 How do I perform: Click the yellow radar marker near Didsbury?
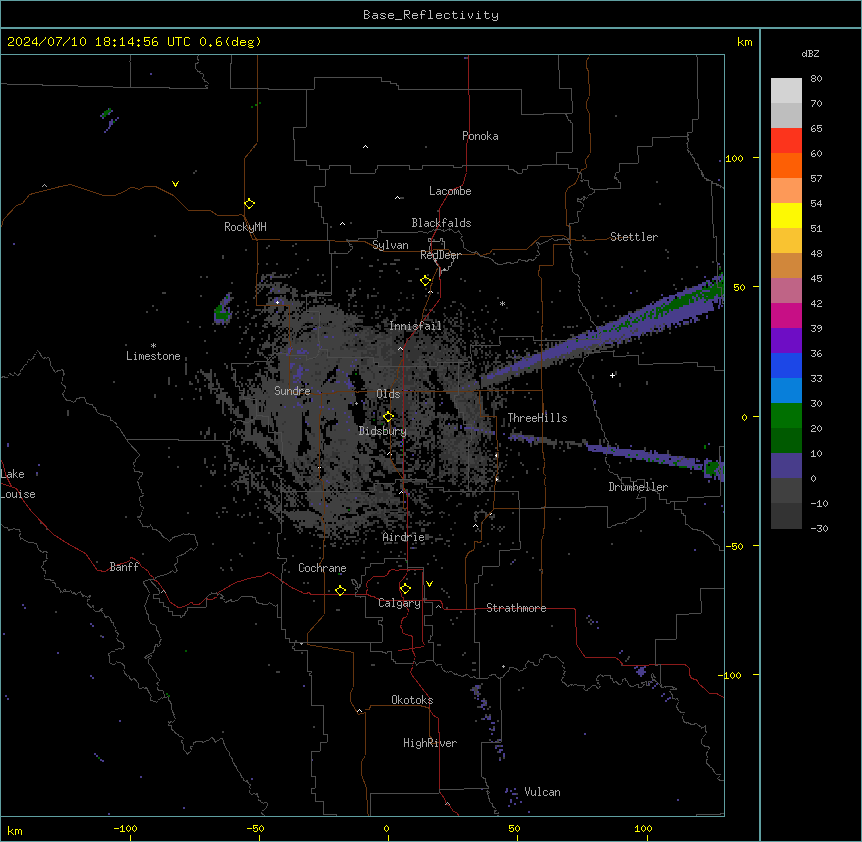click(x=388, y=416)
